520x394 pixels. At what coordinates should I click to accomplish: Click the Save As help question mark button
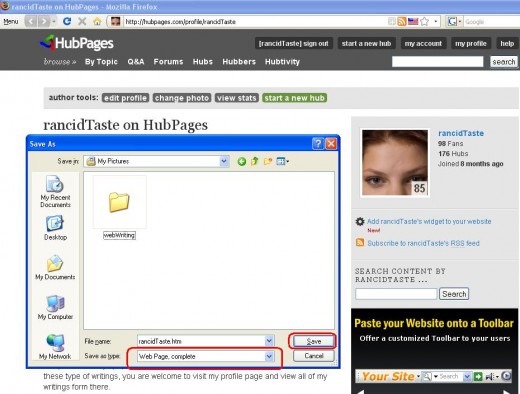click(318, 144)
